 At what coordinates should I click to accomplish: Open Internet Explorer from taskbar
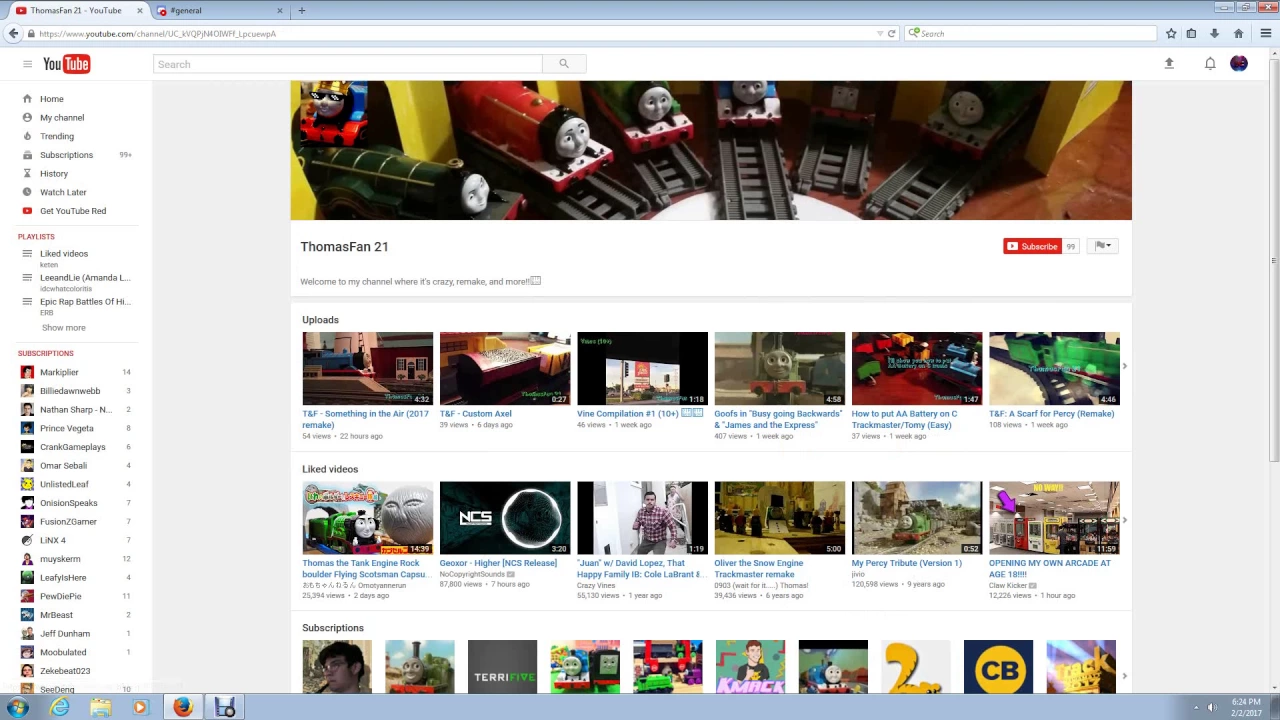click(60, 708)
